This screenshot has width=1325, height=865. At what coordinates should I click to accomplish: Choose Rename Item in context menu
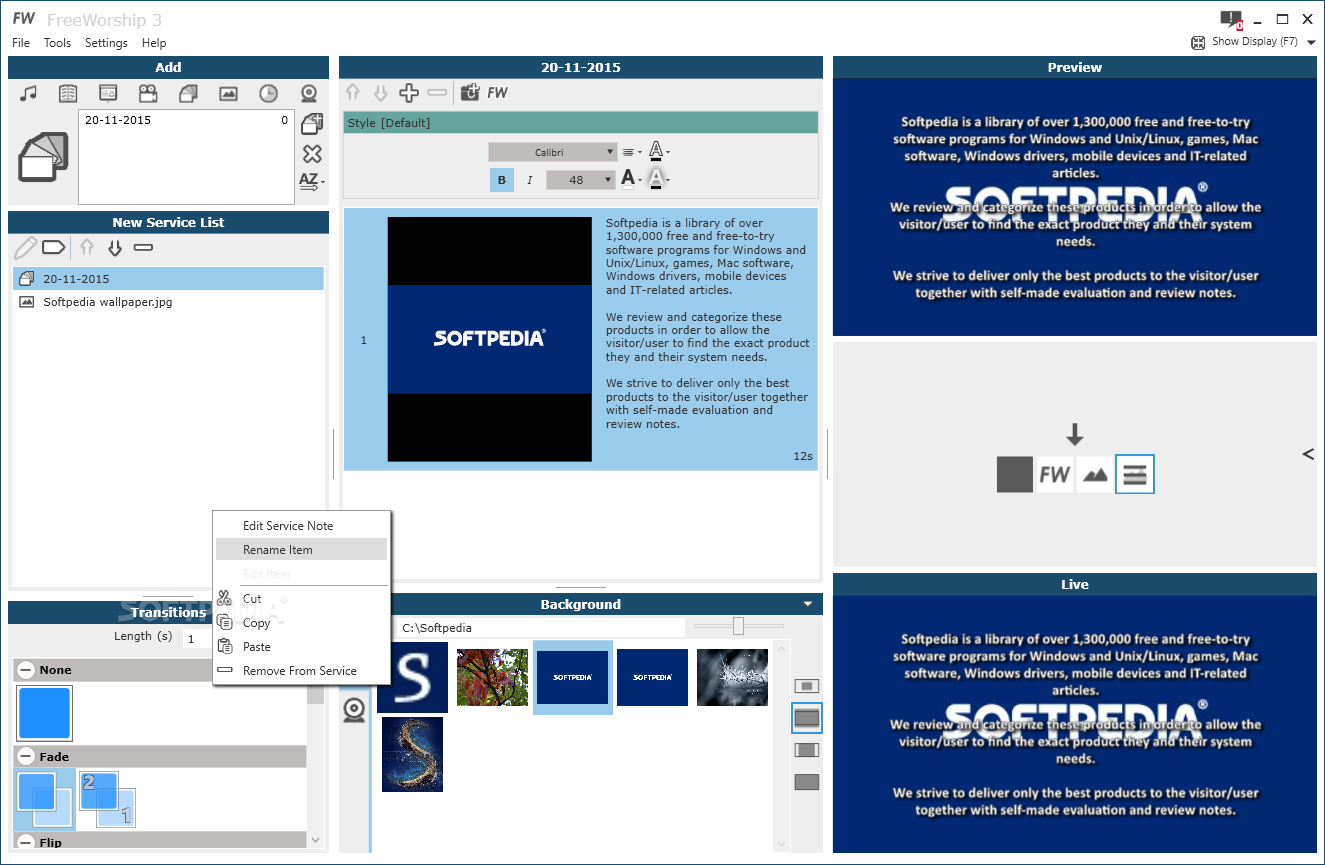pos(301,550)
